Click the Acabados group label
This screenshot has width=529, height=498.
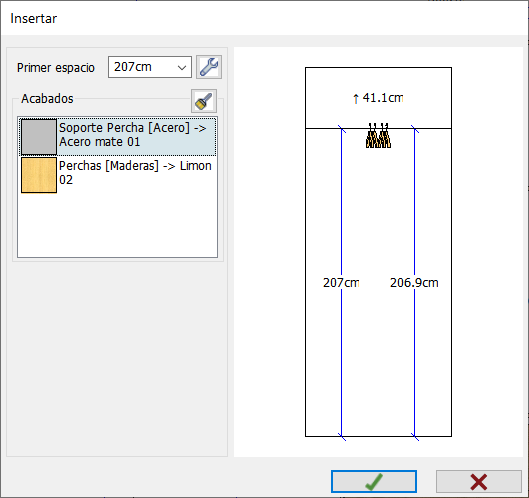47,99
